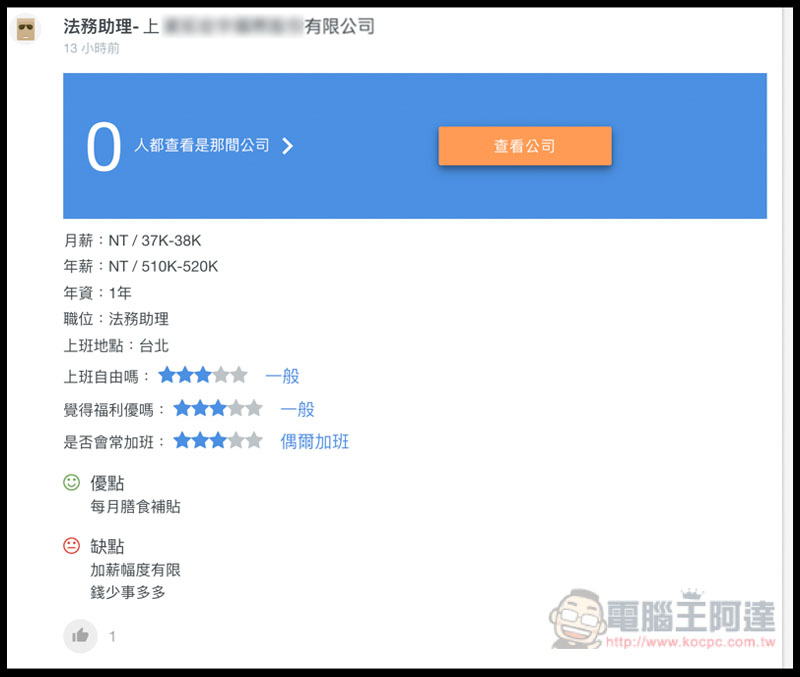Click the 月薪 NT / 37K-38K line
The width and height of the screenshot is (800, 677).
click(x=132, y=240)
